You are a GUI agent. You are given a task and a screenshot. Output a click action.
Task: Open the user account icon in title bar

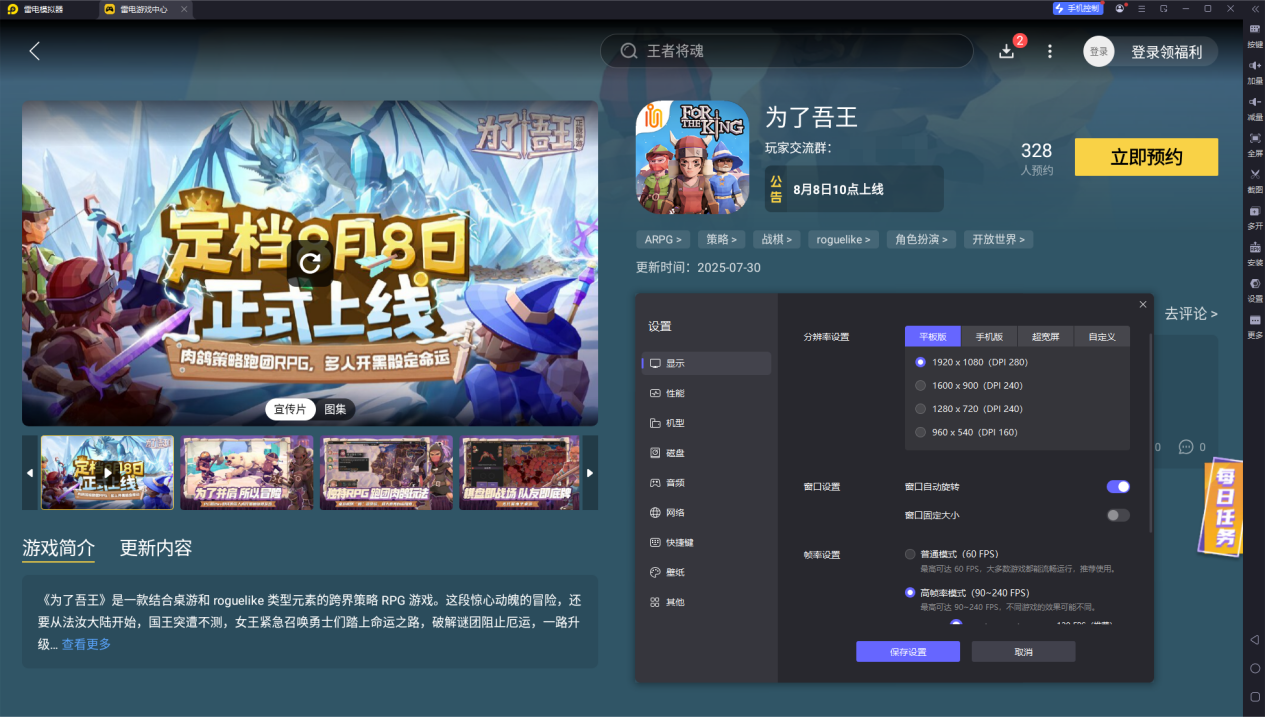pos(1120,8)
